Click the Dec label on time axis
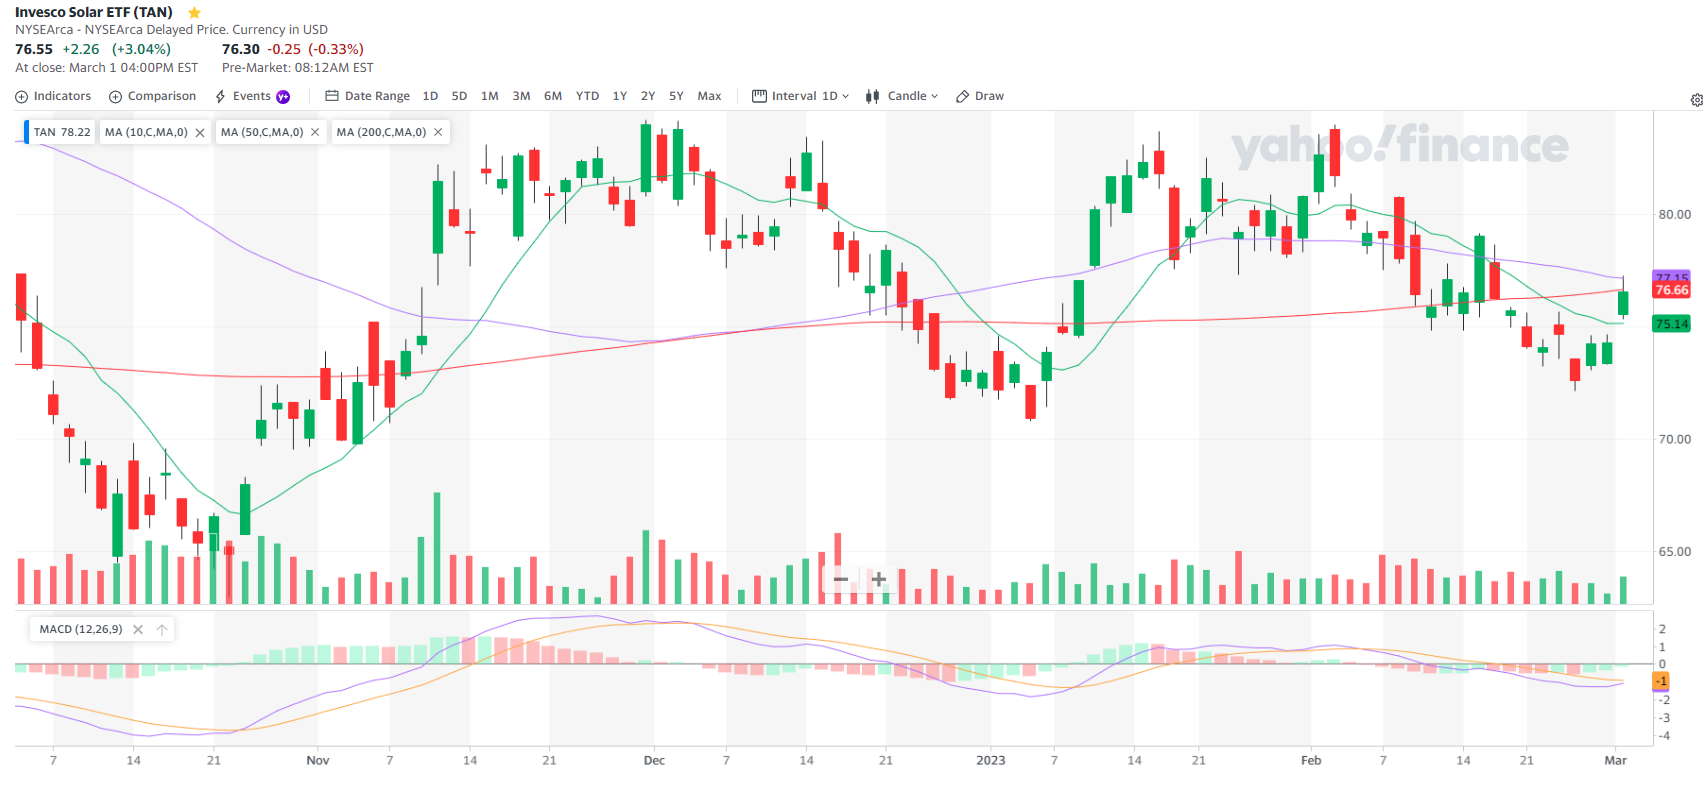The image size is (1703, 786). click(x=654, y=760)
